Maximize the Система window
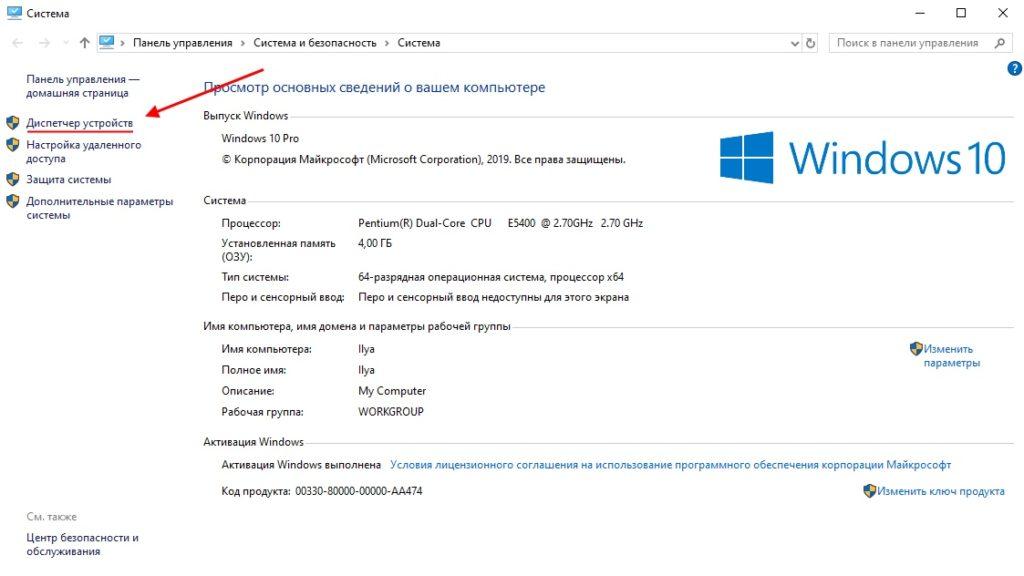1024x576 pixels. pos(961,13)
